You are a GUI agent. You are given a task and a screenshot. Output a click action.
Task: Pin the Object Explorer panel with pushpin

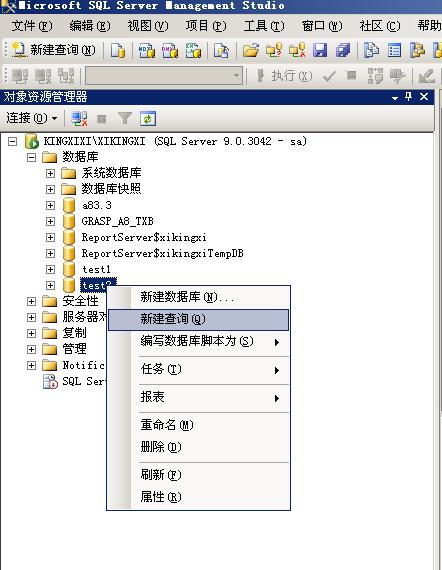click(x=409, y=97)
